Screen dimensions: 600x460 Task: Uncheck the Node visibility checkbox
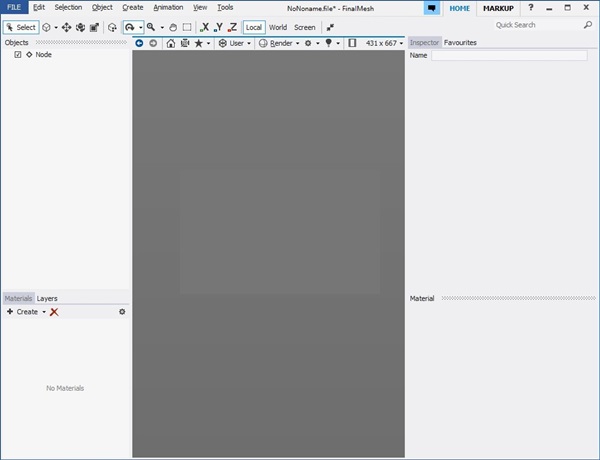(x=18, y=55)
